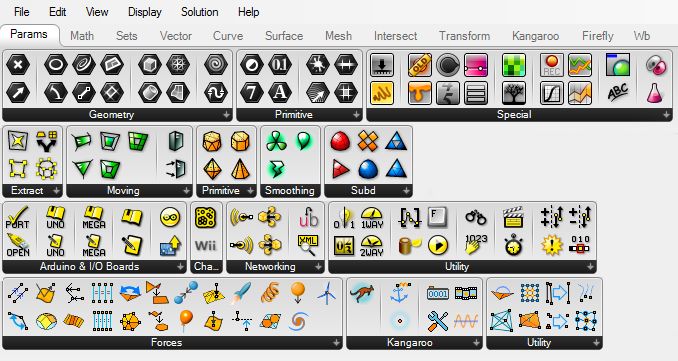Select the Box parameter cube icon
The width and height of the screenshot is (678, 361).
pos(150,65)
